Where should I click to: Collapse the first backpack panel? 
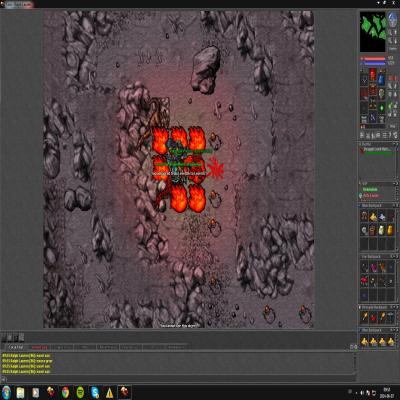tap(394, 206)
